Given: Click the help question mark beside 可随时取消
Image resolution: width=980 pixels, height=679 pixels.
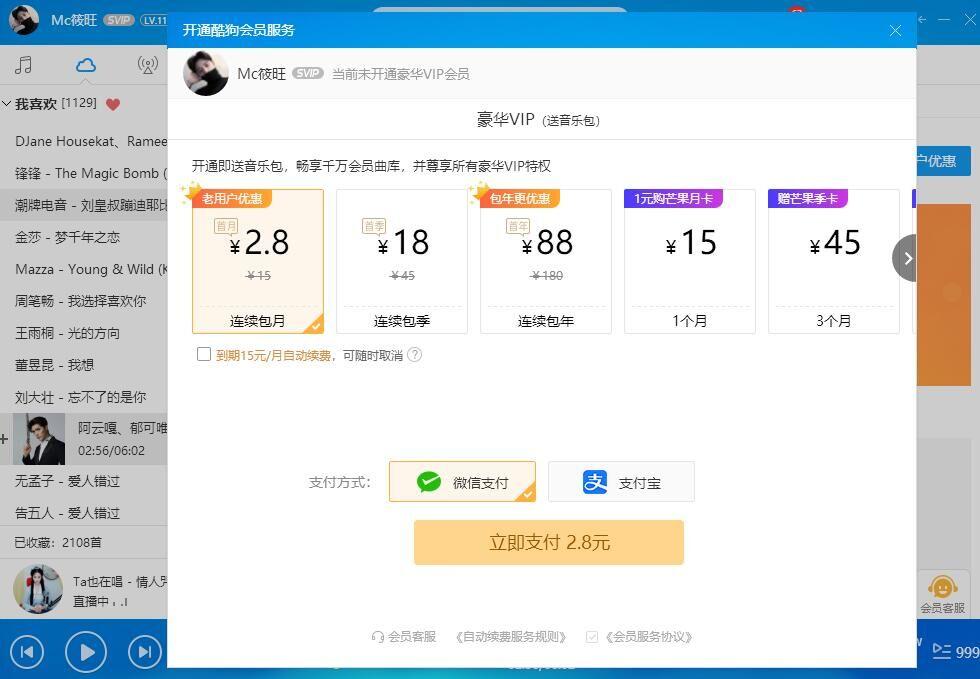Looking at the screenshot, I should point(414,355).
